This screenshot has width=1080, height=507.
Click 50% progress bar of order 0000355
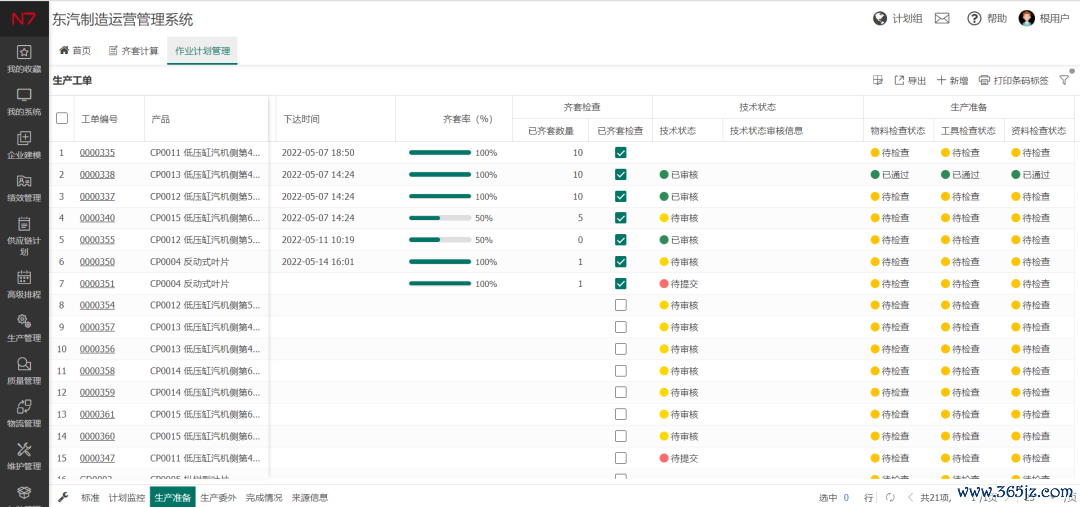point(440,240)
